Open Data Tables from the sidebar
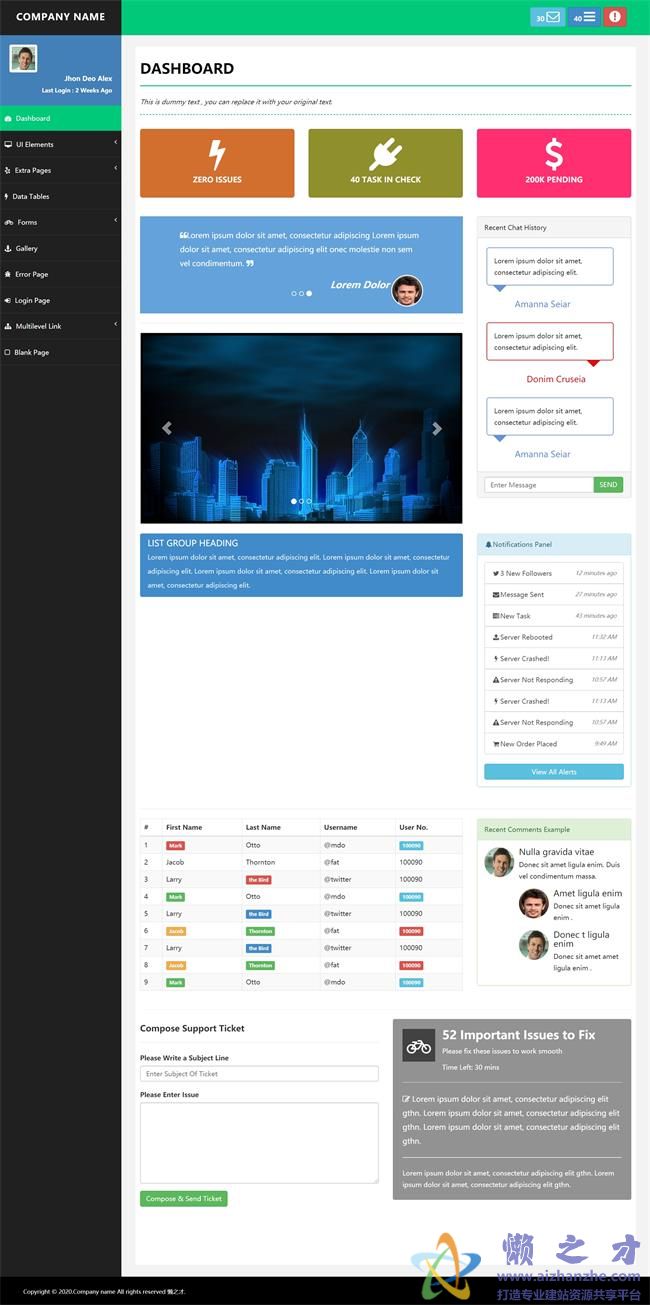Viewport: 650px width, 1305px height. [31, 196]
